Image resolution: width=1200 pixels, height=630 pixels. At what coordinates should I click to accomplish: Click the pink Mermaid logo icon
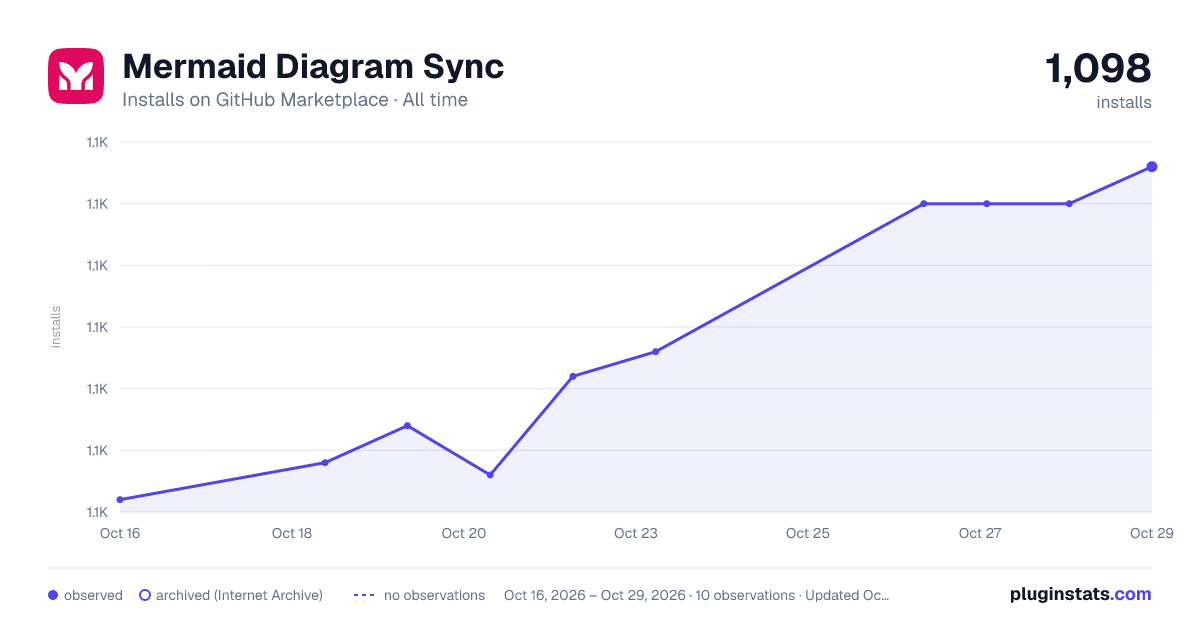coord(76,76)
